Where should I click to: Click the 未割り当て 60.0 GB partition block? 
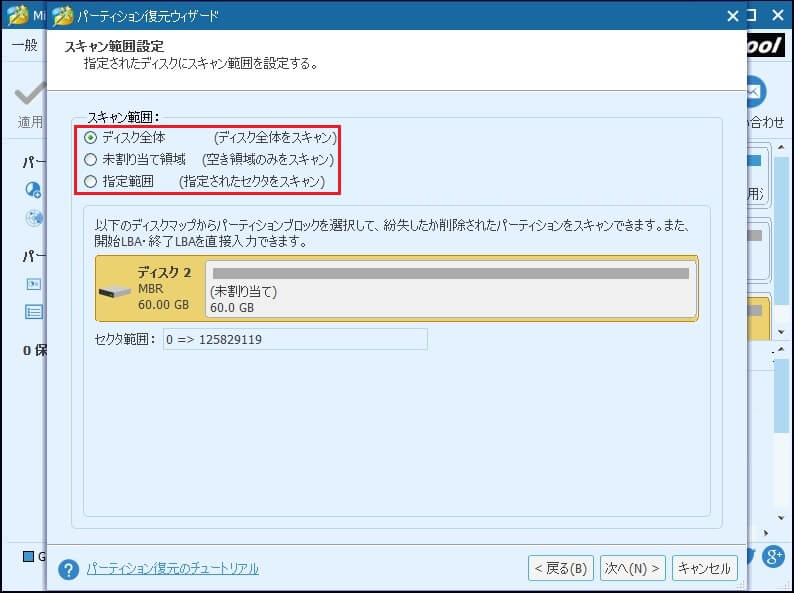click(451, 289)
